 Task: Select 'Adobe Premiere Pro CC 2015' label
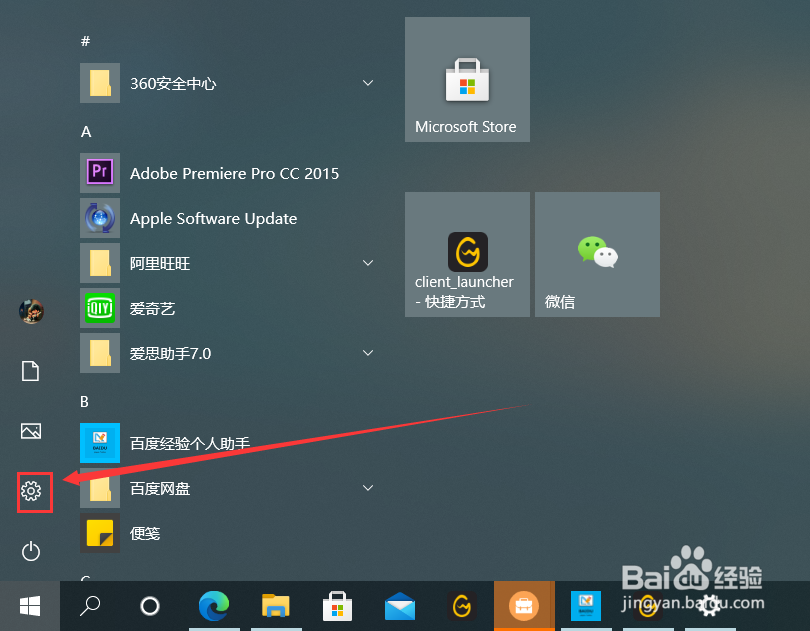coord(235,173)
